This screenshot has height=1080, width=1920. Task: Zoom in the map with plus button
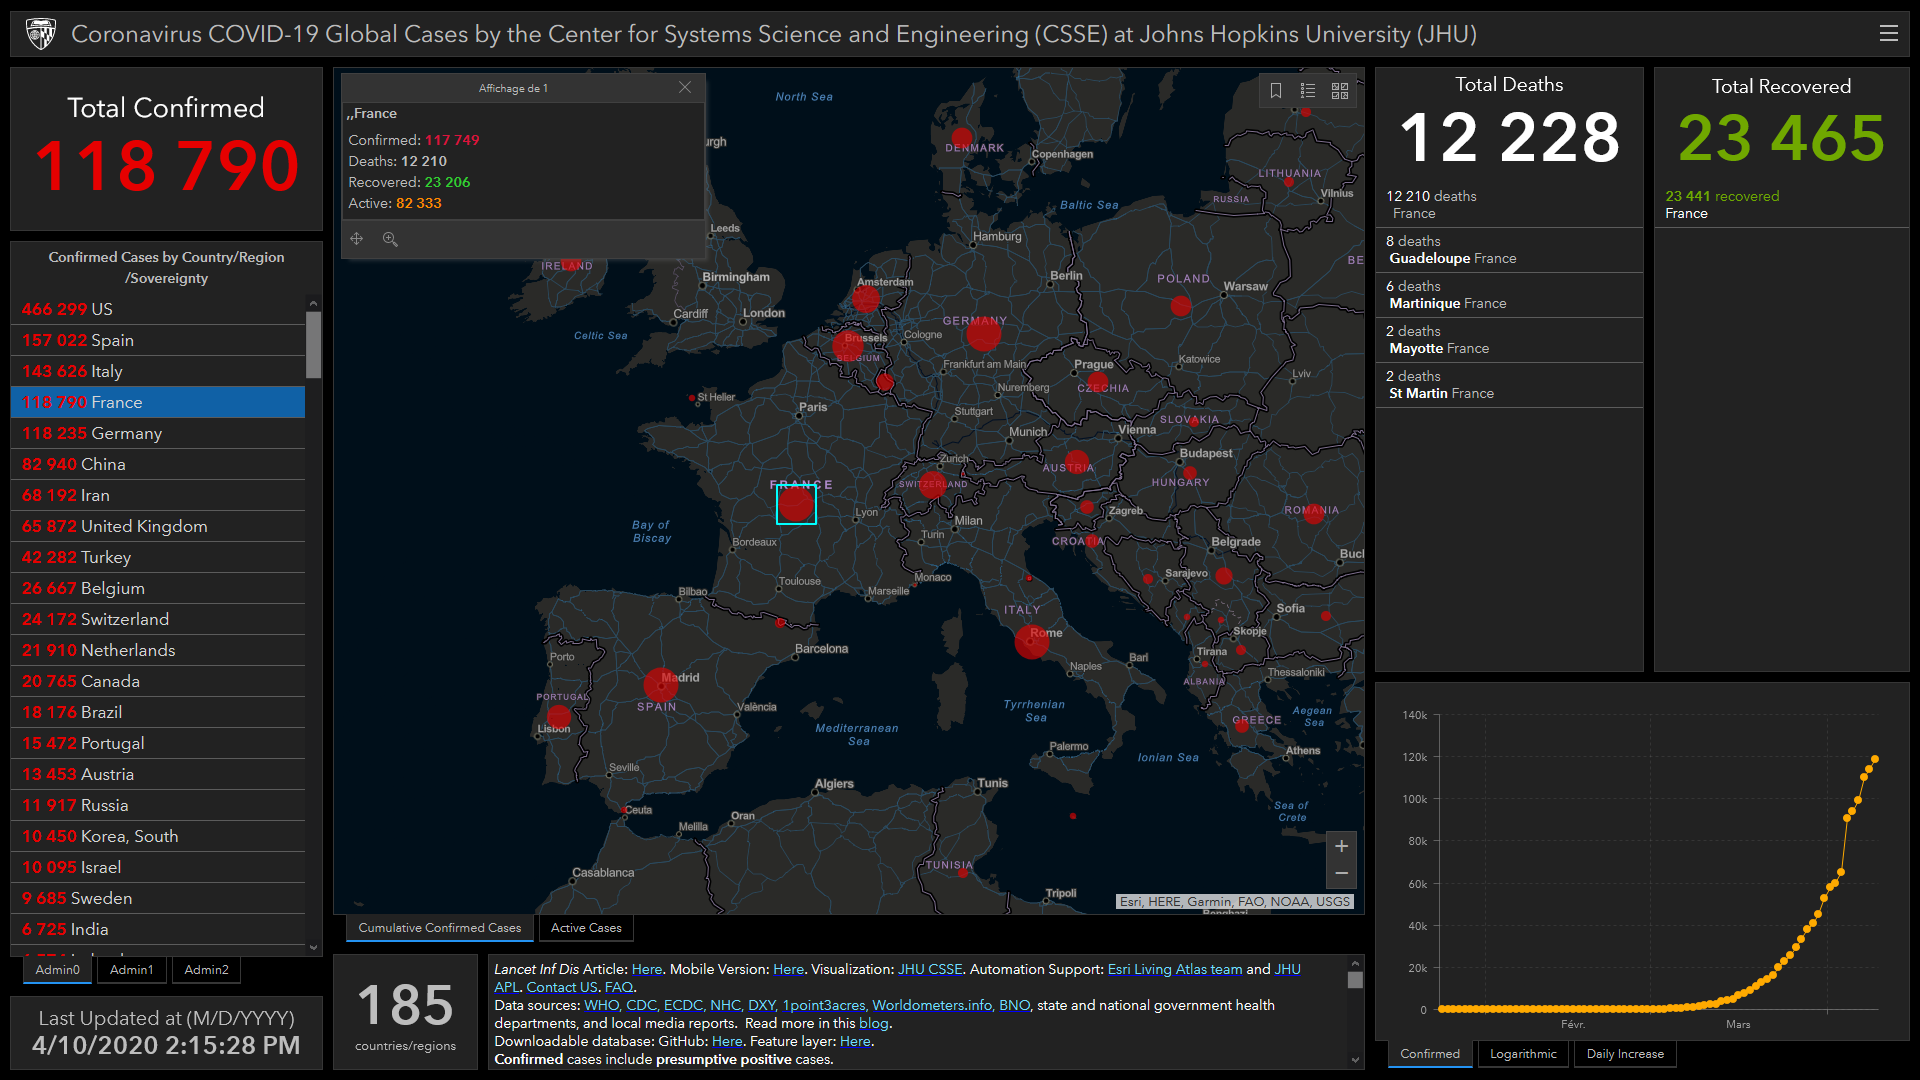pyautogui.click(x=1341, y=846)
